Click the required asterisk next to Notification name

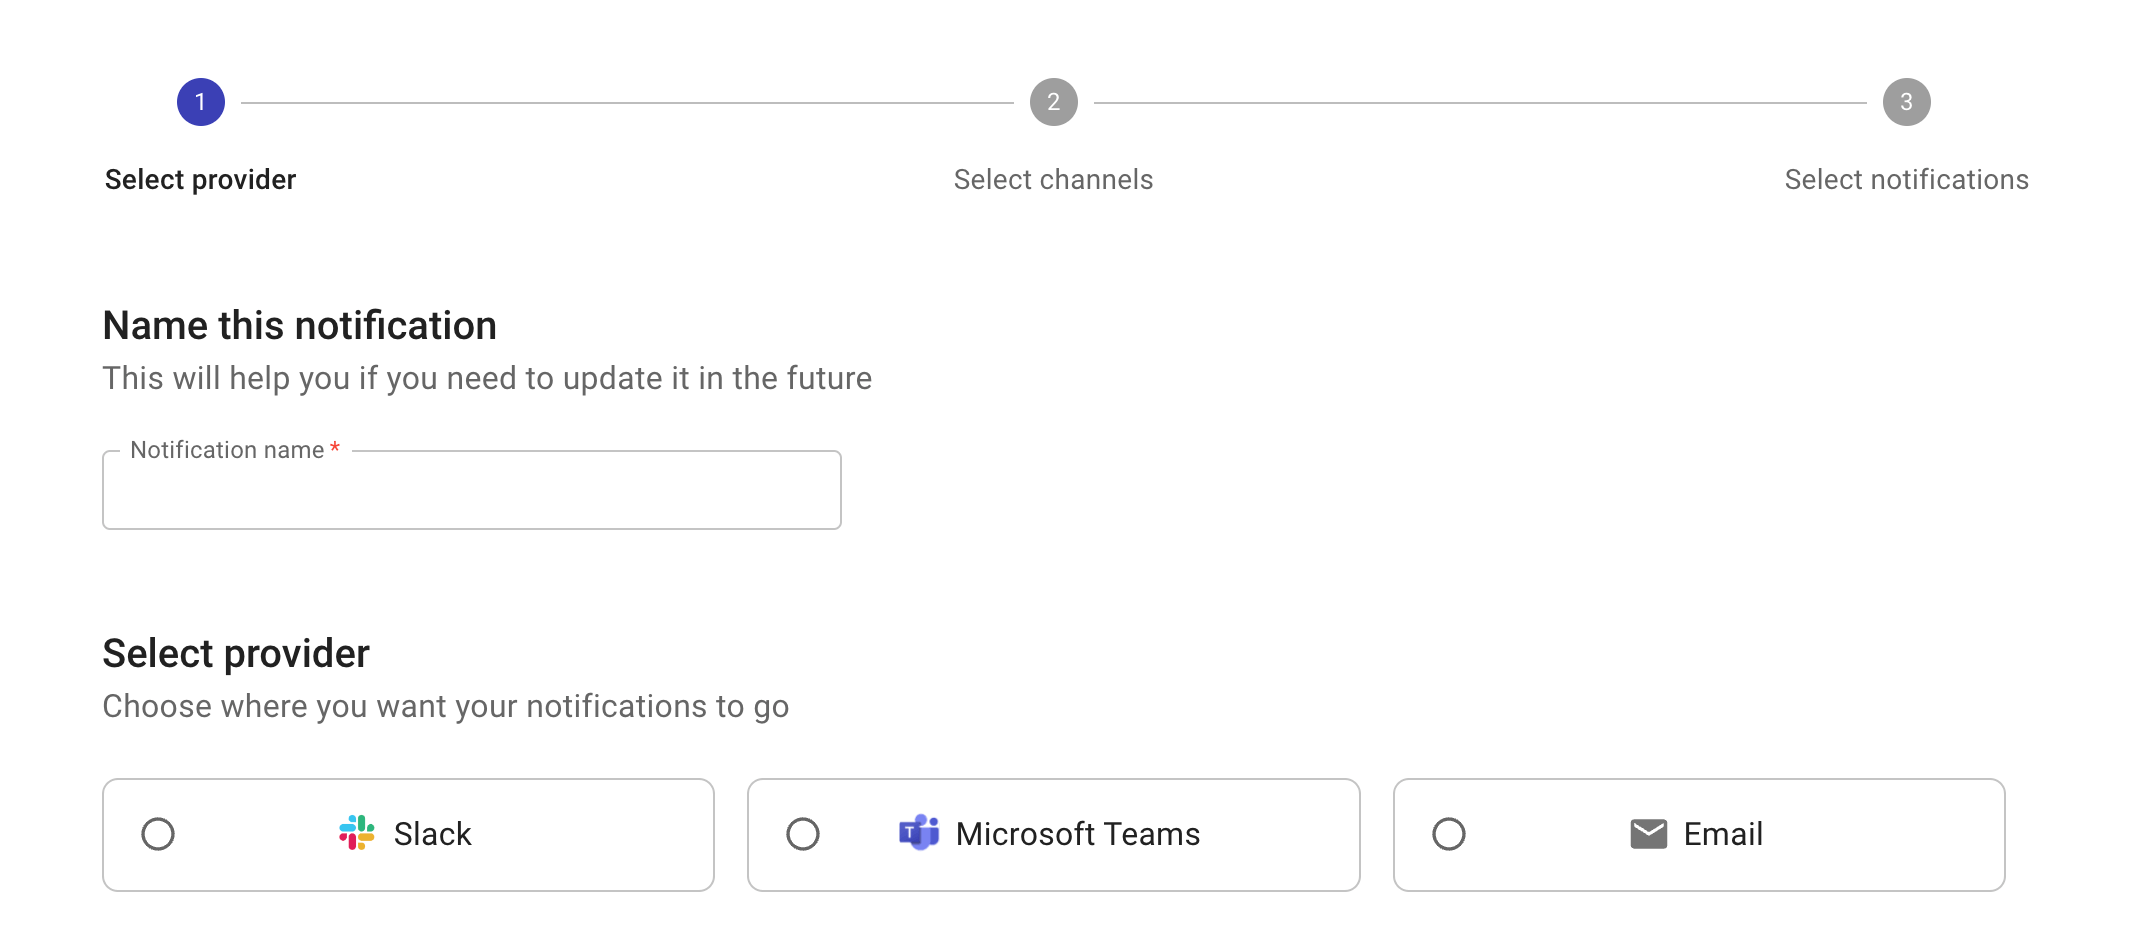(x=334, y=449)
